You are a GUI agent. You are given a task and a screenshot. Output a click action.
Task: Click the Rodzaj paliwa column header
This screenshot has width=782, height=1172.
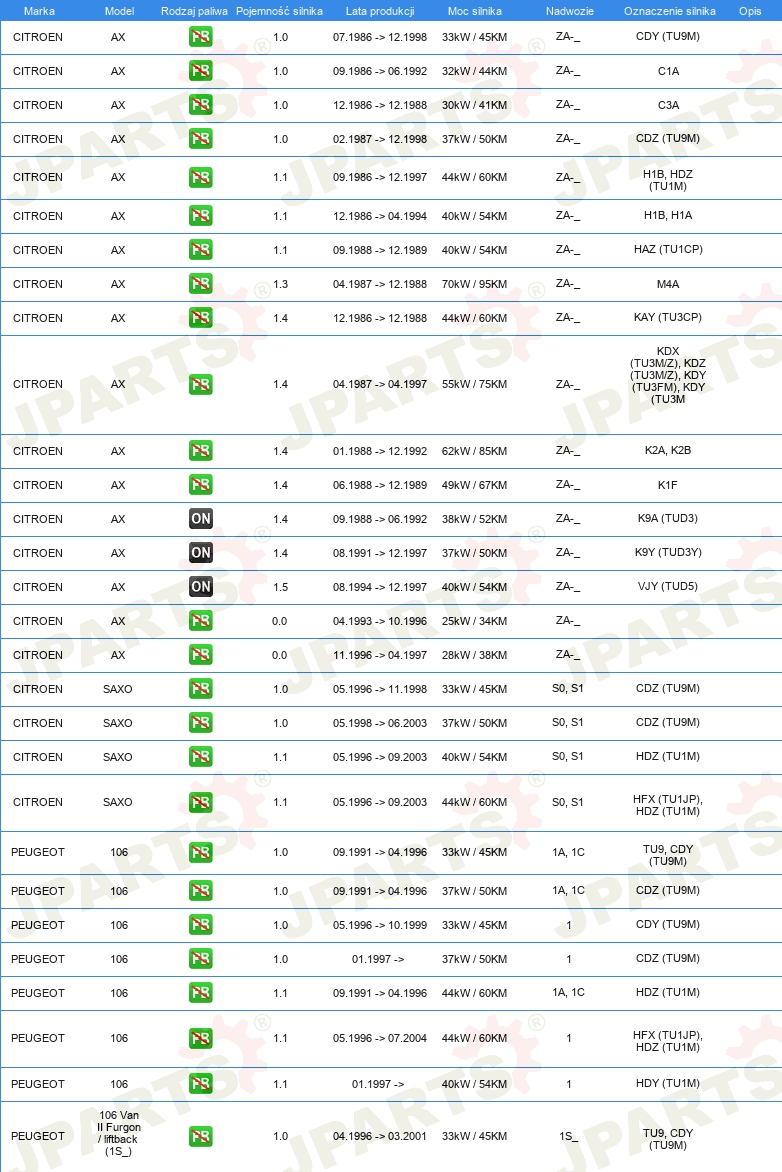pos(194,11)
